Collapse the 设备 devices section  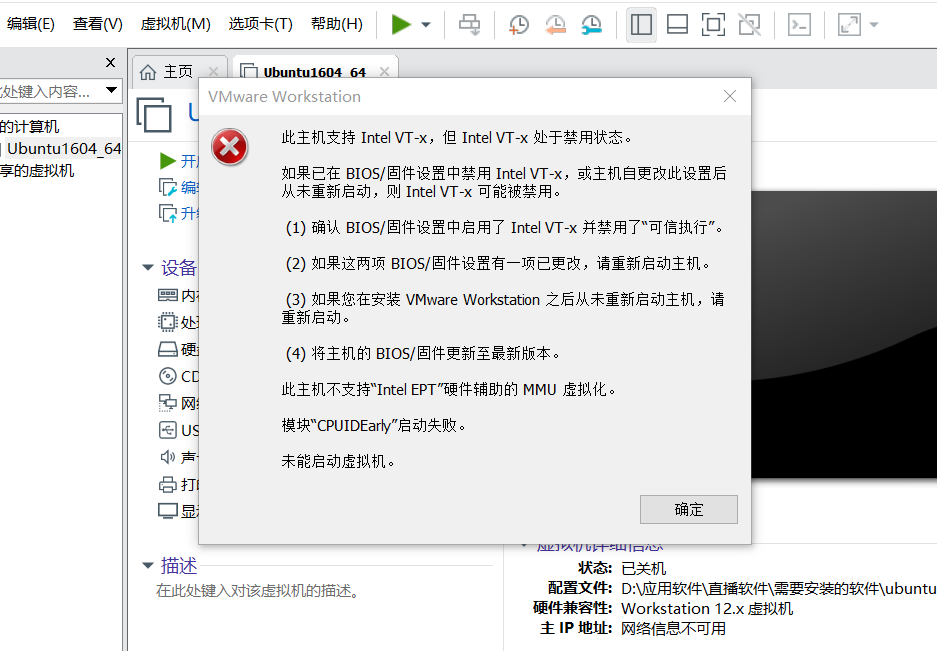click(x=149, y=267)
